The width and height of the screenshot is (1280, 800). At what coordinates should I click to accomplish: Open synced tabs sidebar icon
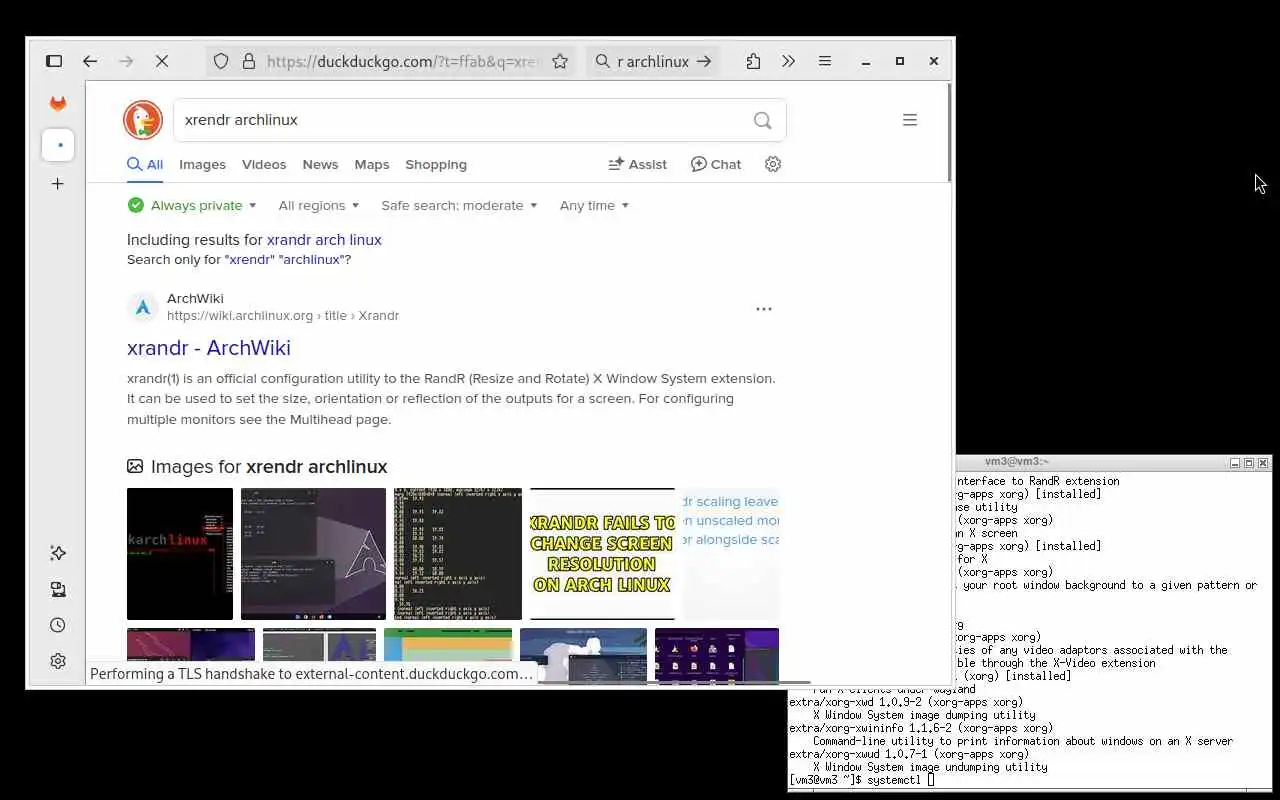(x=58, y=589)
